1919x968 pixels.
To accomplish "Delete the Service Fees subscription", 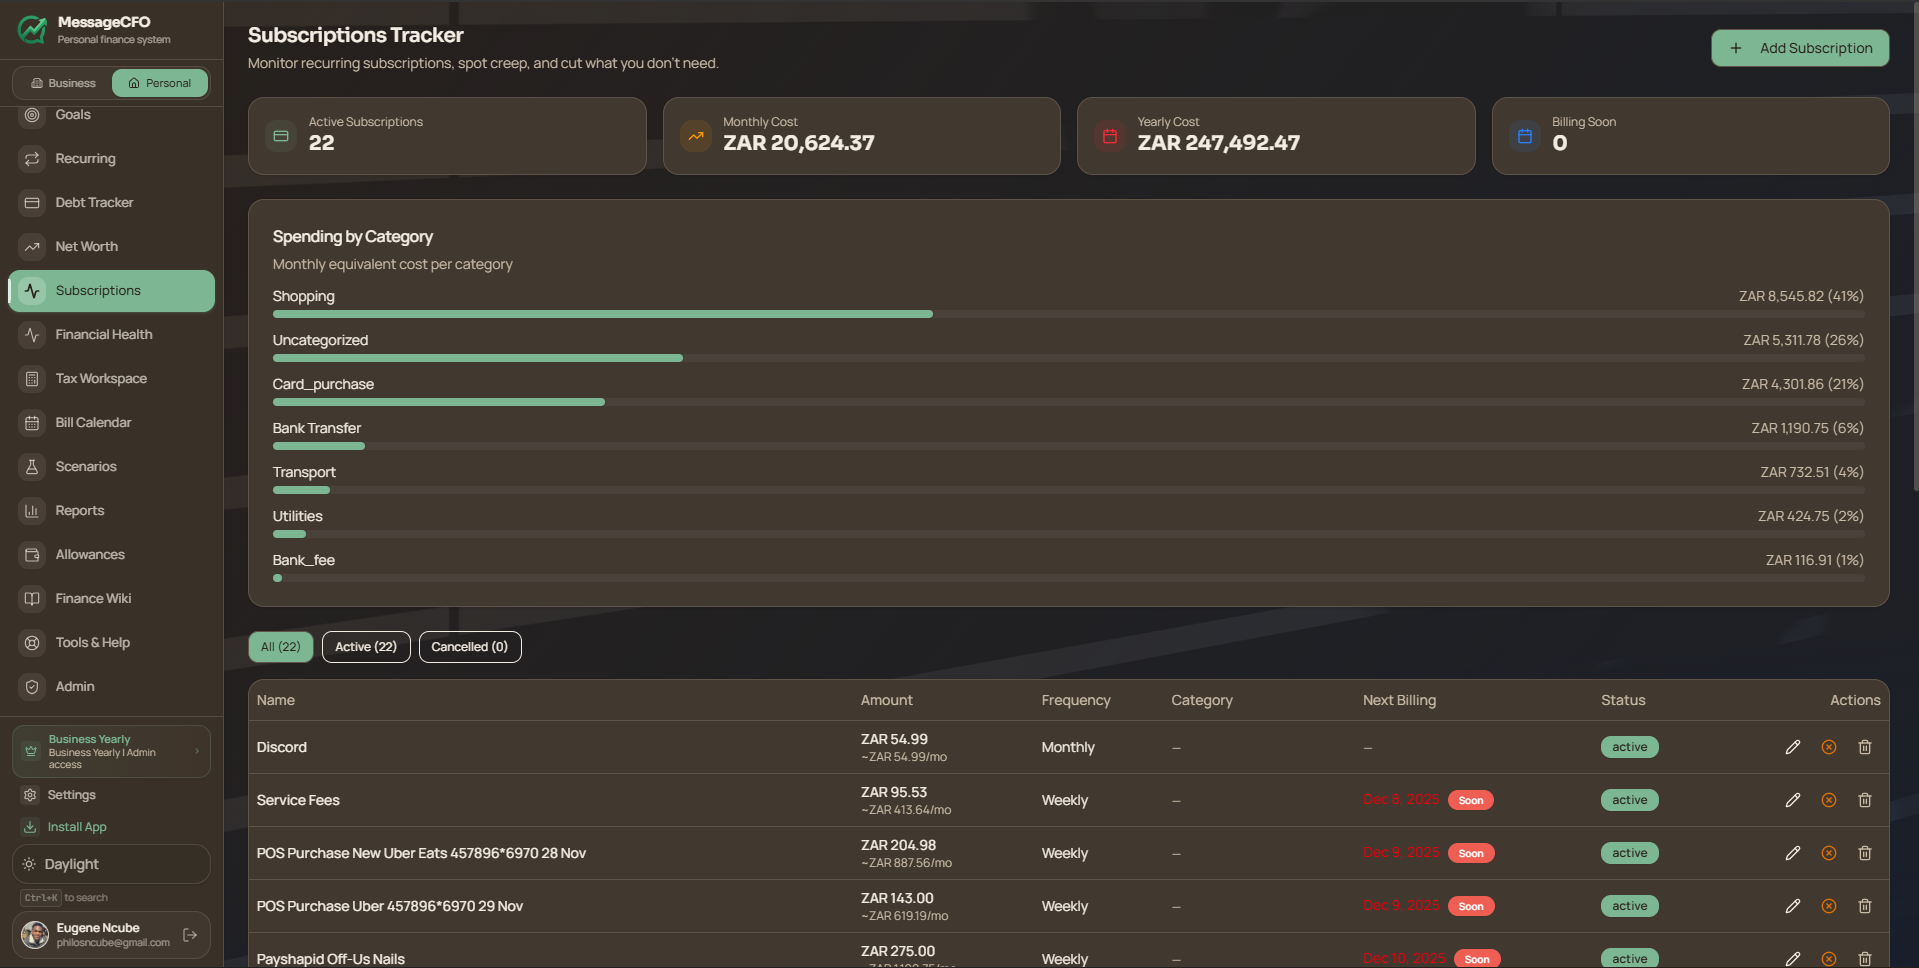I will coord(1865,800).
